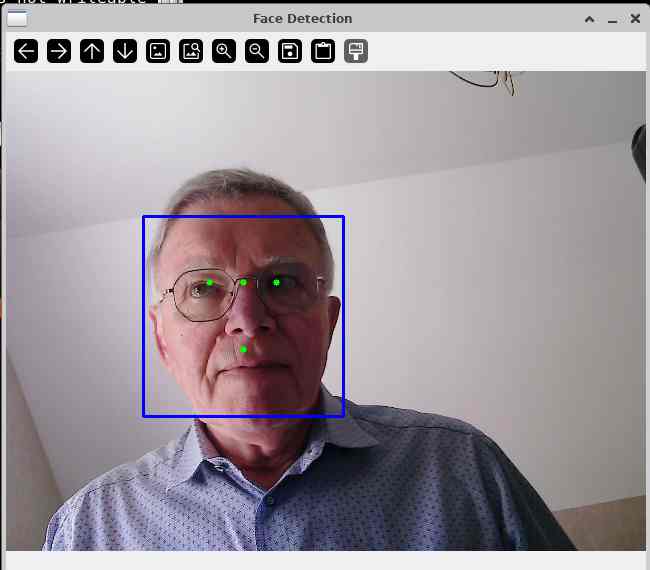The image size is (650, 570).
Task: Shade window with up caret button
Action: point(589,19)
